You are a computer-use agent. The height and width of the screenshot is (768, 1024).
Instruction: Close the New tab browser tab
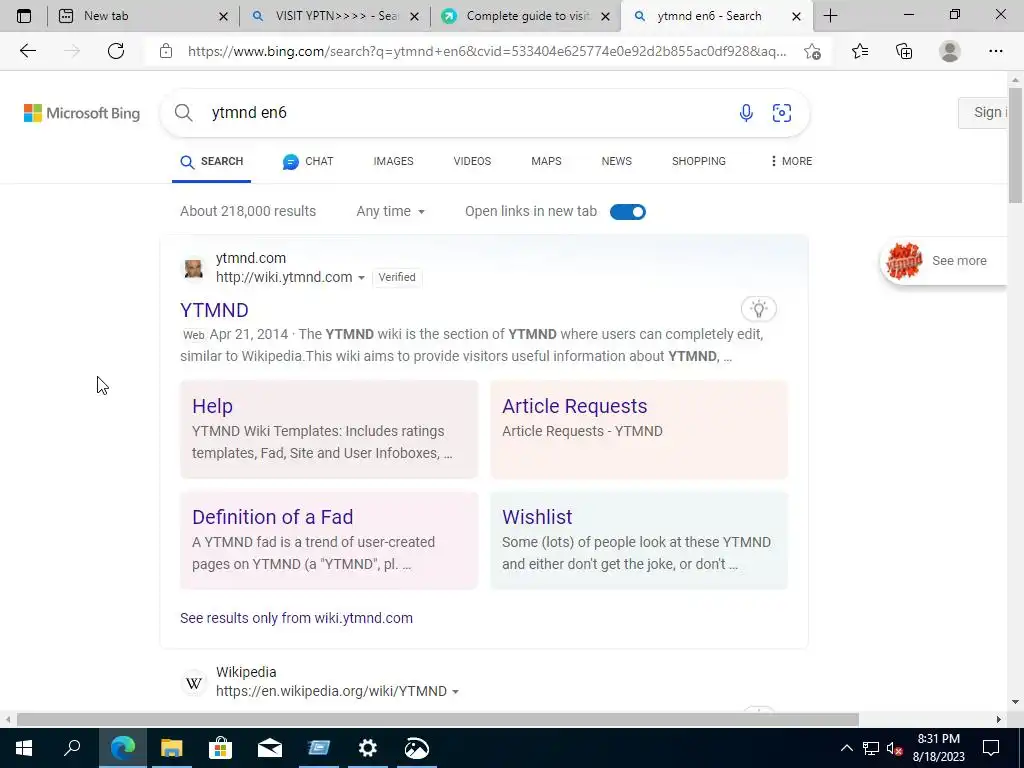pos(223,16)
